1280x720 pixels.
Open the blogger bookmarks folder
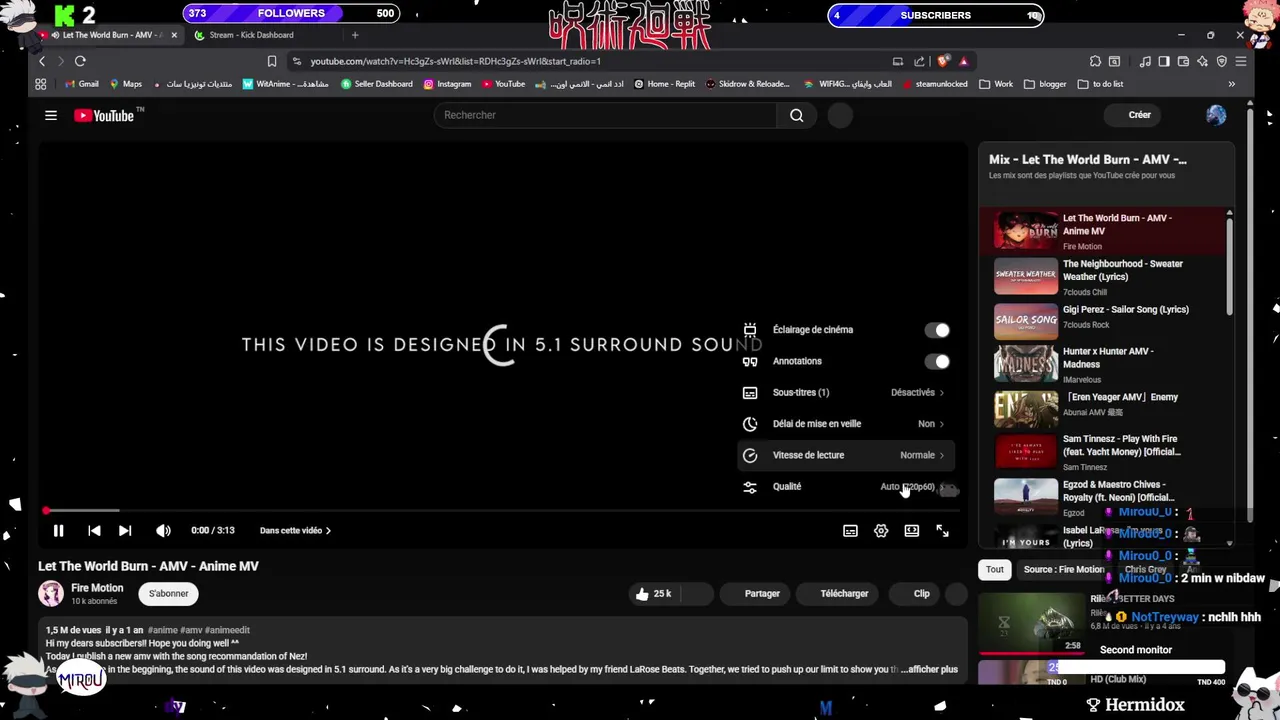[1045, 84]
